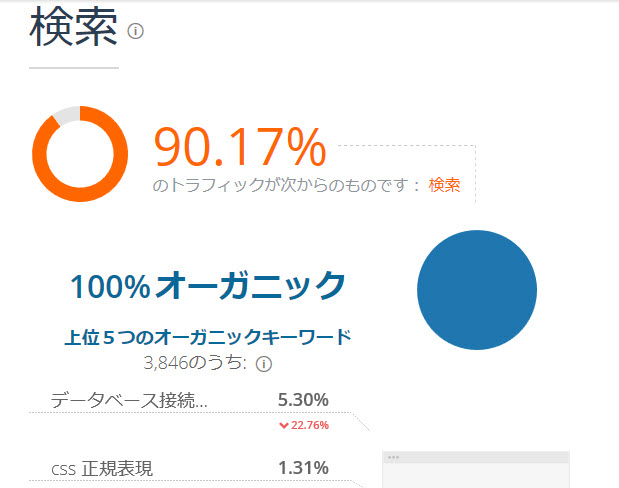Click the orange donut traffic chart

[x=80, y=154]
